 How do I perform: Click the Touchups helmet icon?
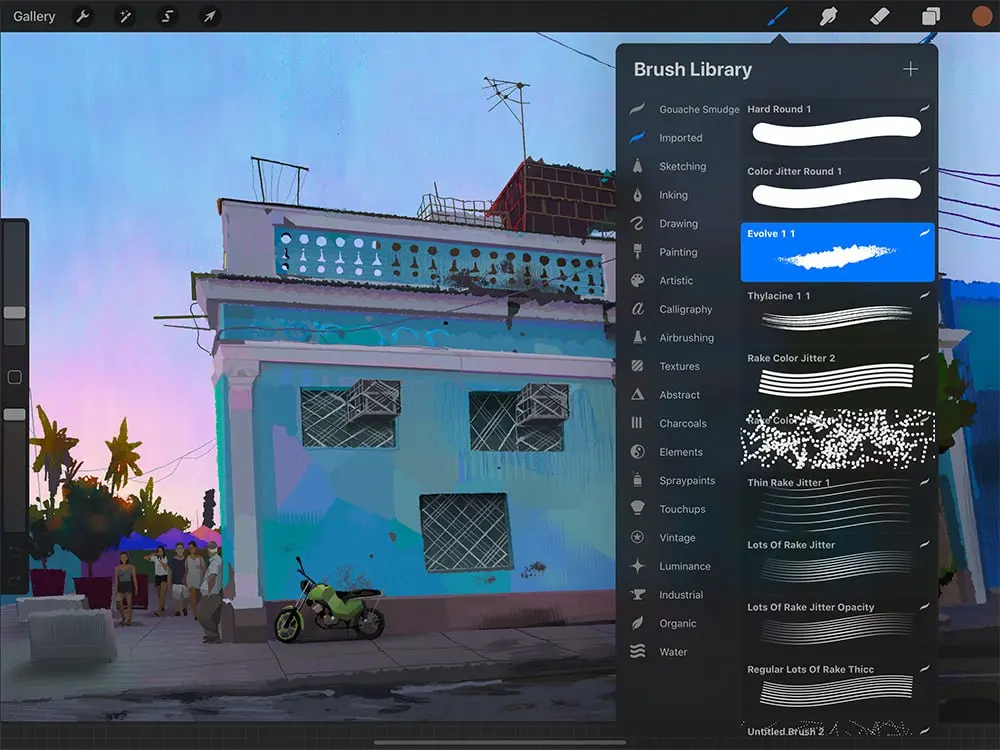click(x=637, y=508)
